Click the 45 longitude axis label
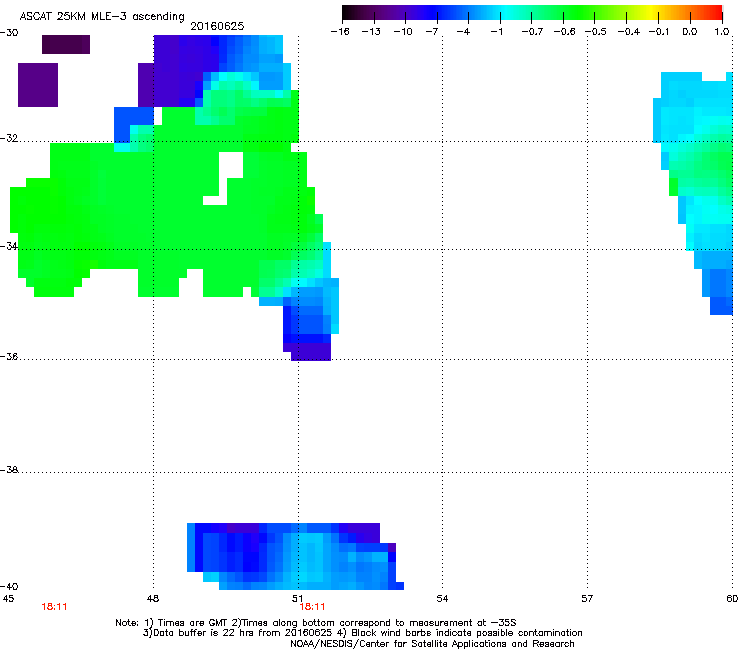Screen dimensions: 740x650 click(x=8, y=599)
